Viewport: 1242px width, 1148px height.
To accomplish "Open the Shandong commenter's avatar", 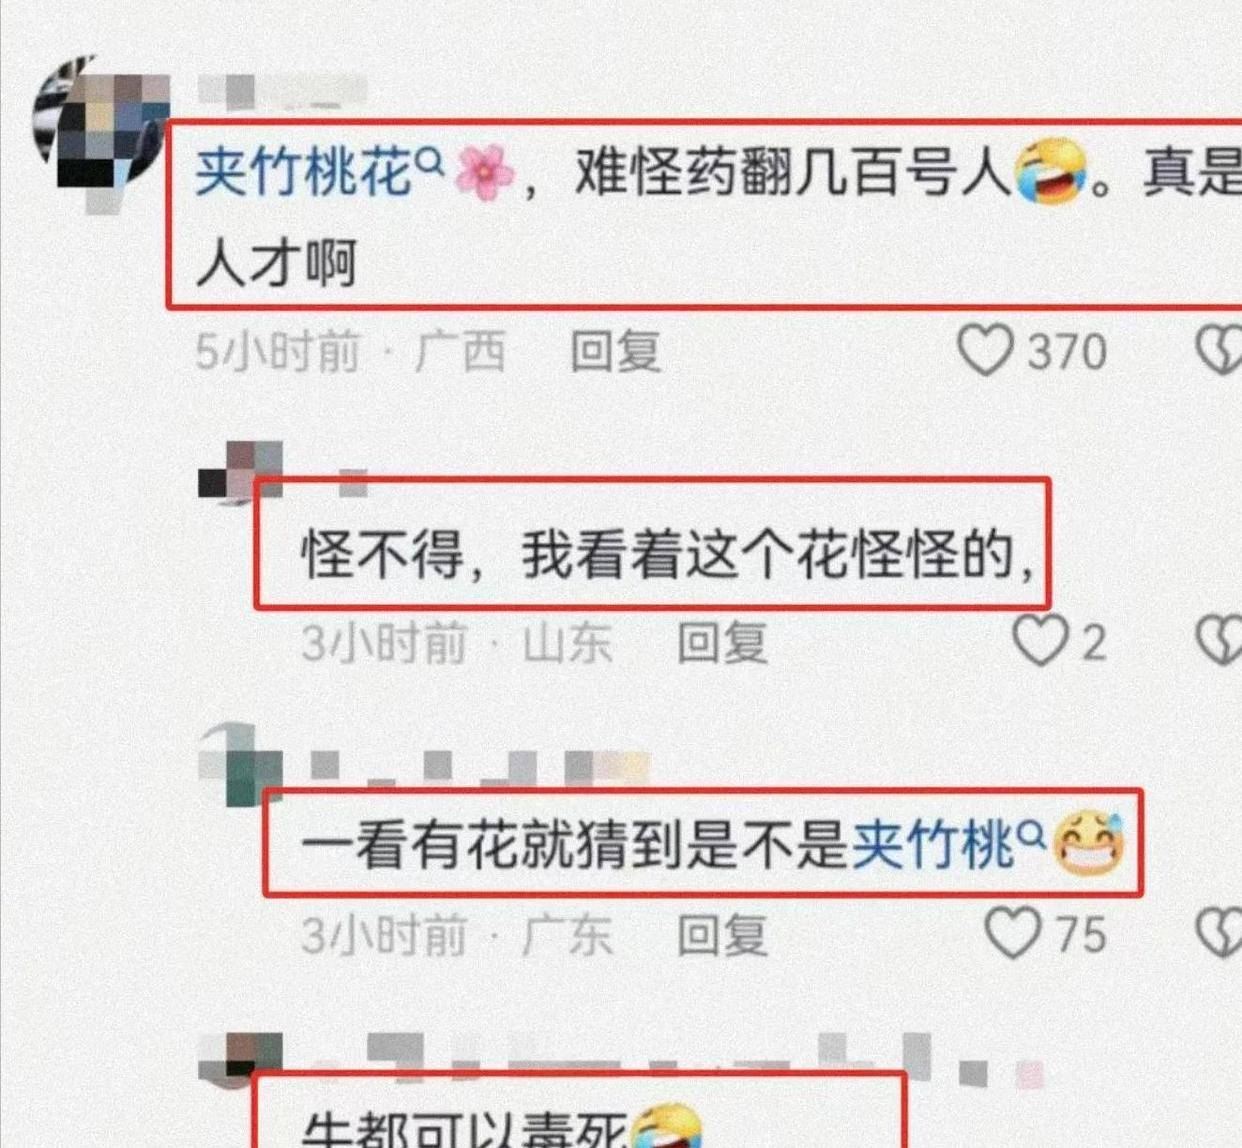I will 241,470.
